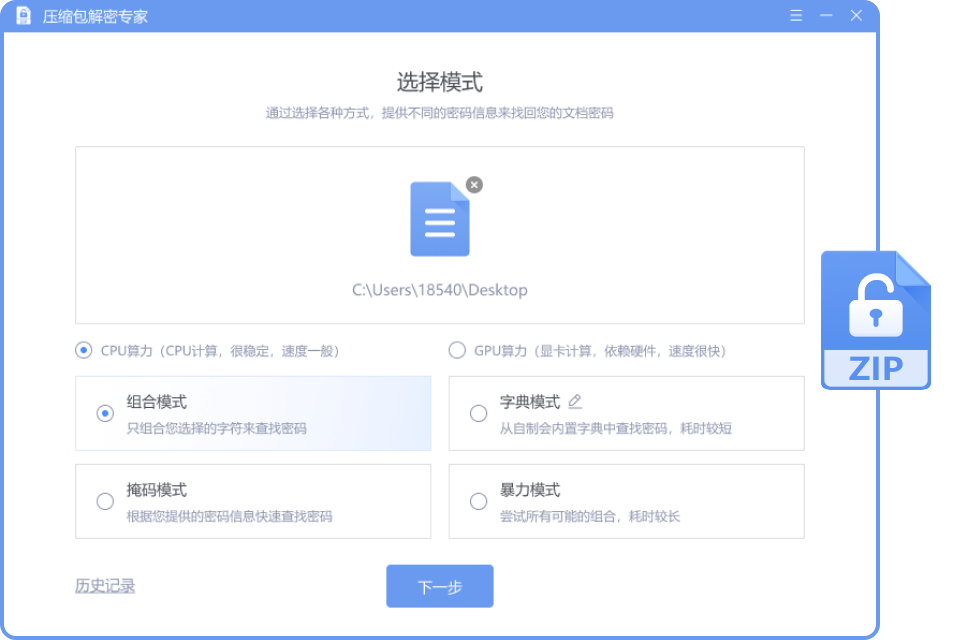Click the 尝试所有可能的组合，耗时较长 description
Image resolution: width=956 pixels, height=640 pixels.
pyautogui.click(x=590, y=516)
